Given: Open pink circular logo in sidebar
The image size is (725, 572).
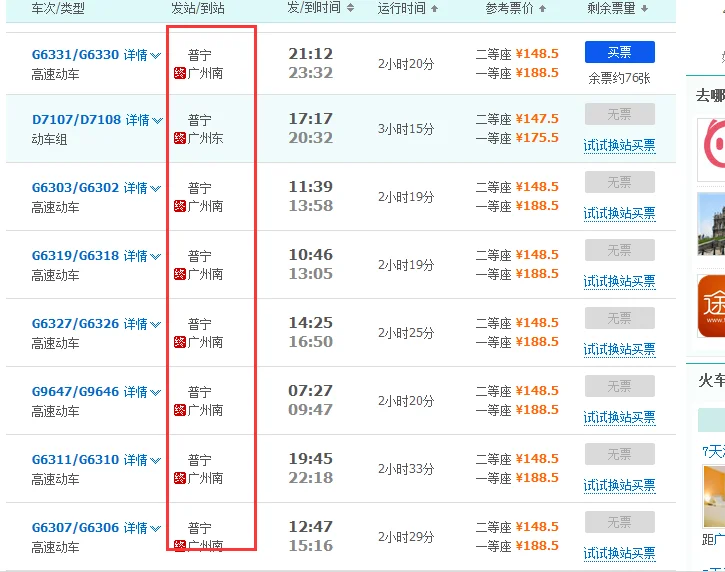Looking at the screenshot, I should [714, 146].
